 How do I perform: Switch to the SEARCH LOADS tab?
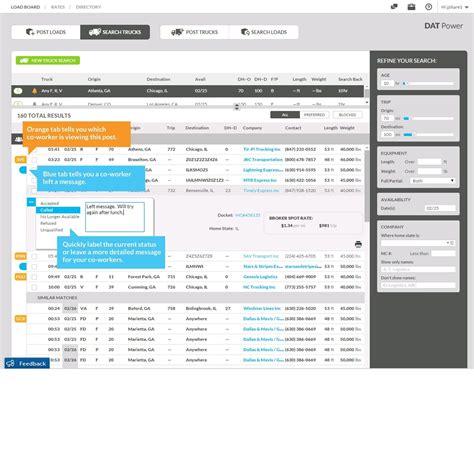264,32
